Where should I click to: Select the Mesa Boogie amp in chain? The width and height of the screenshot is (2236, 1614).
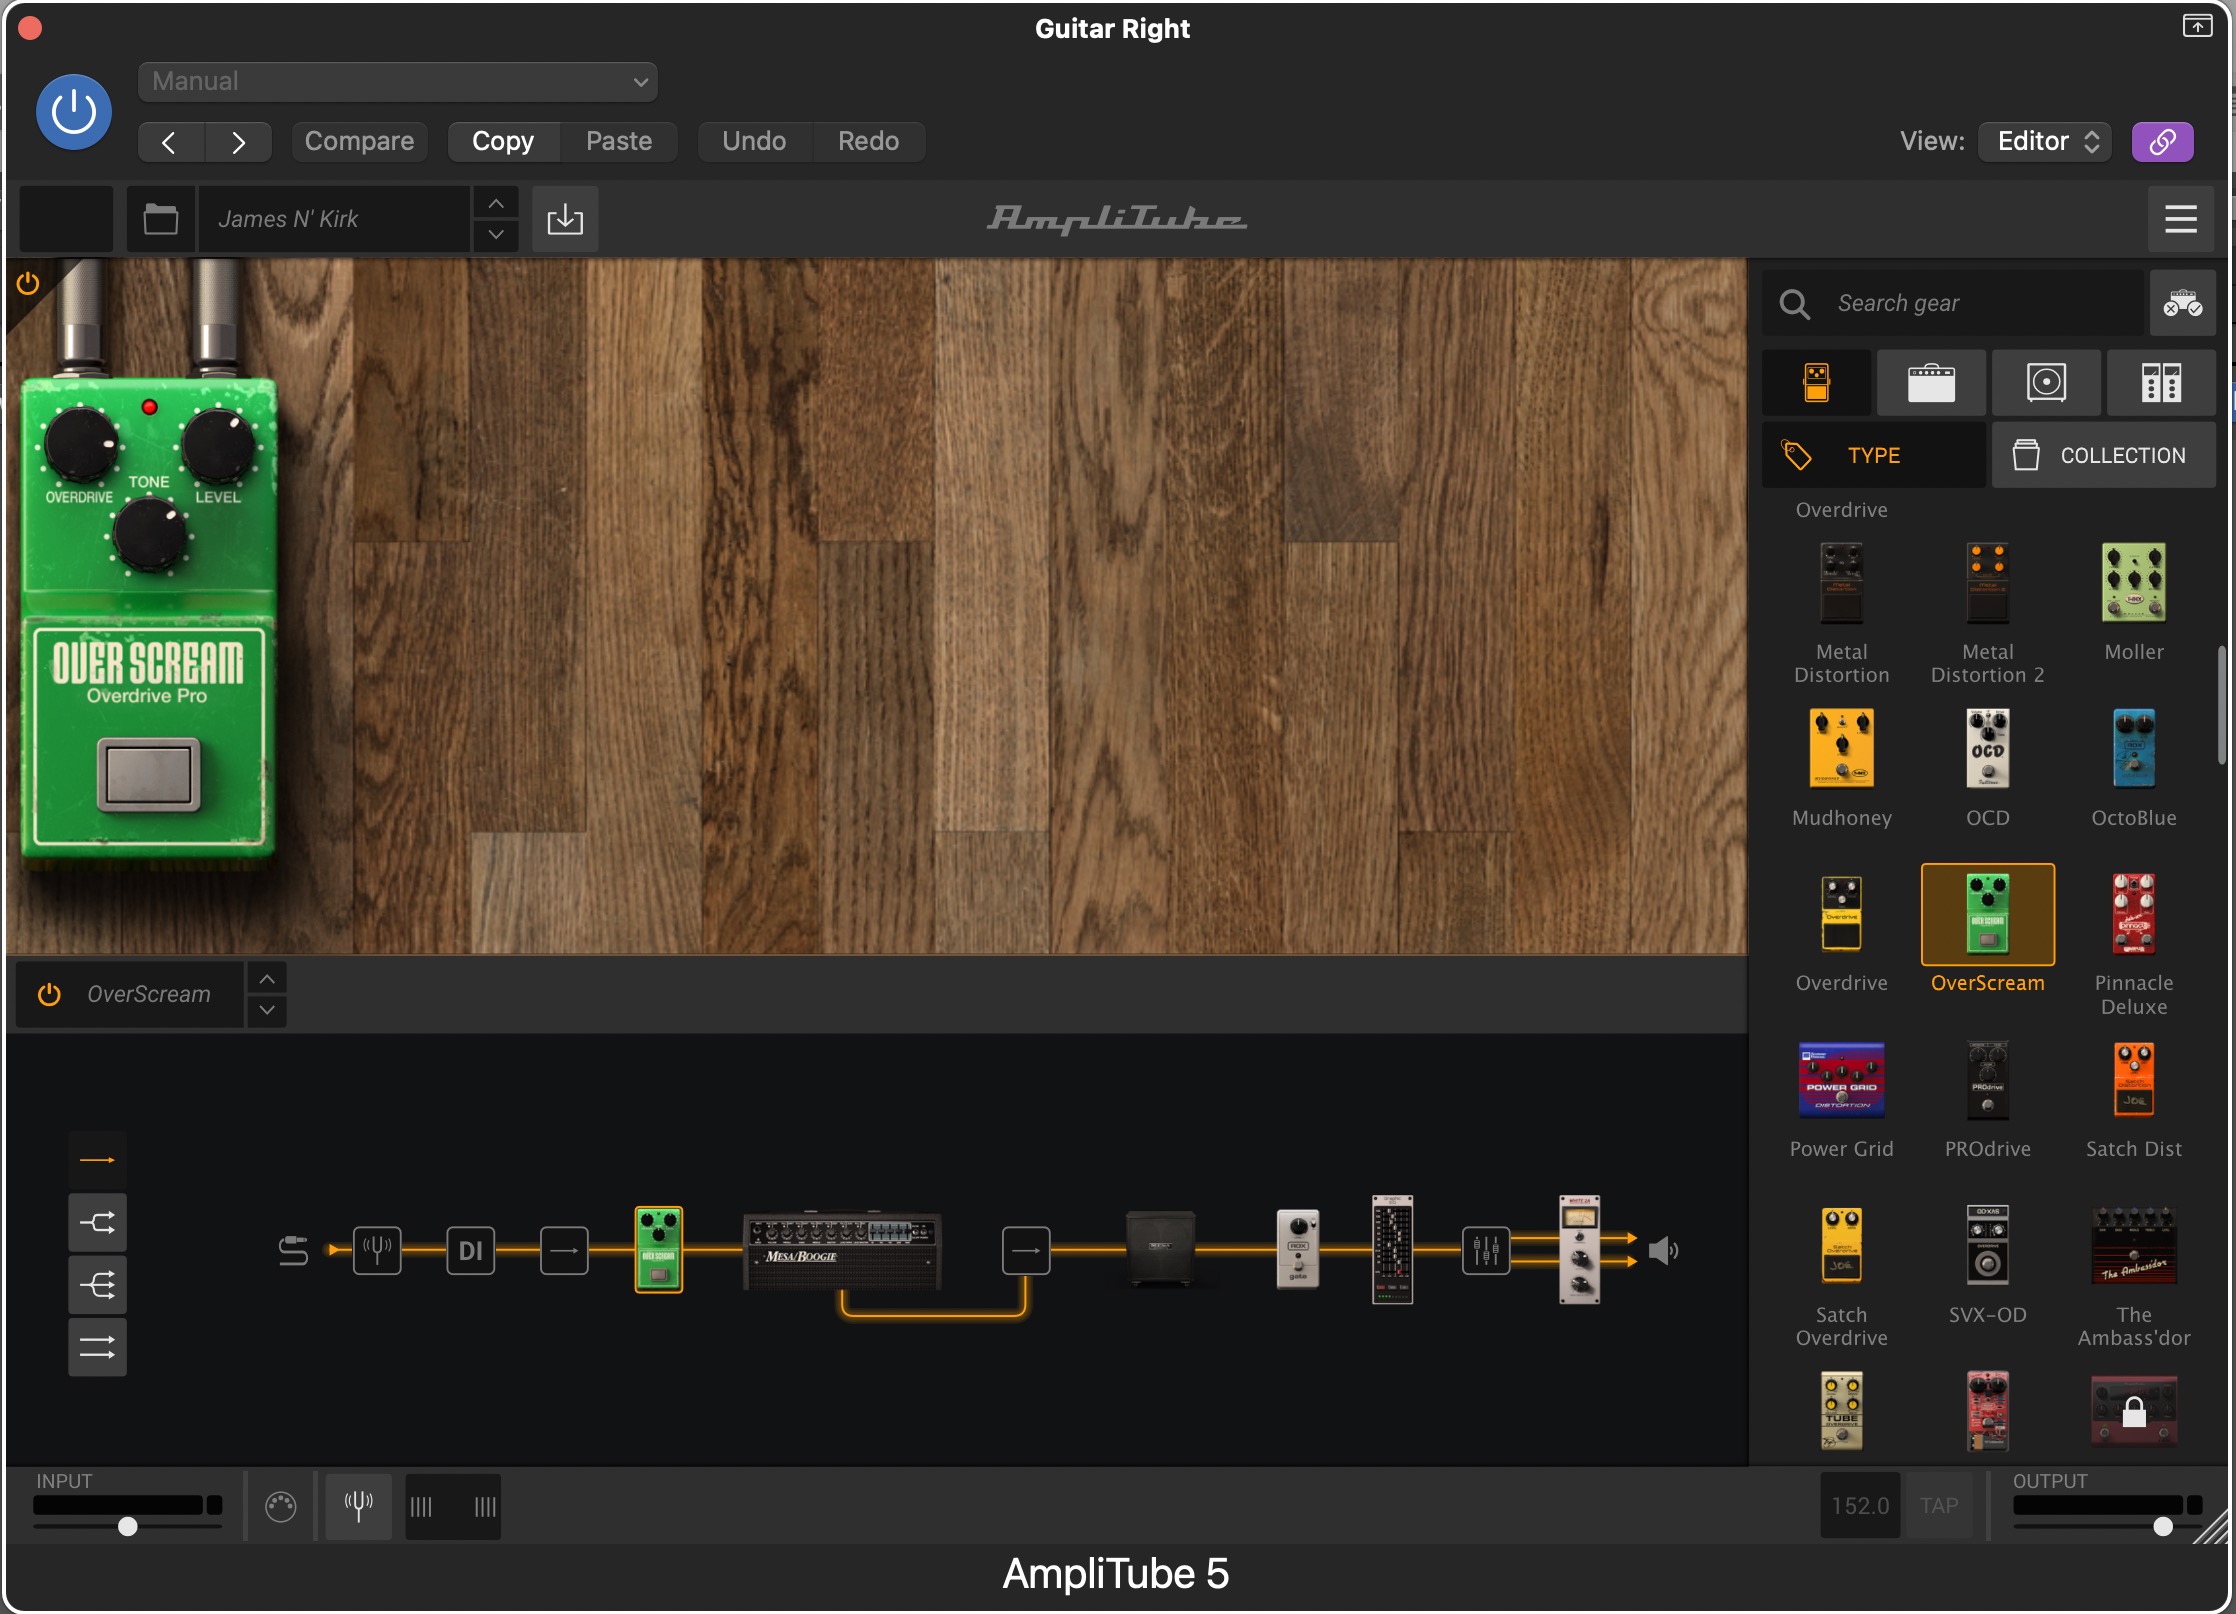click(x=842, y=1250)
